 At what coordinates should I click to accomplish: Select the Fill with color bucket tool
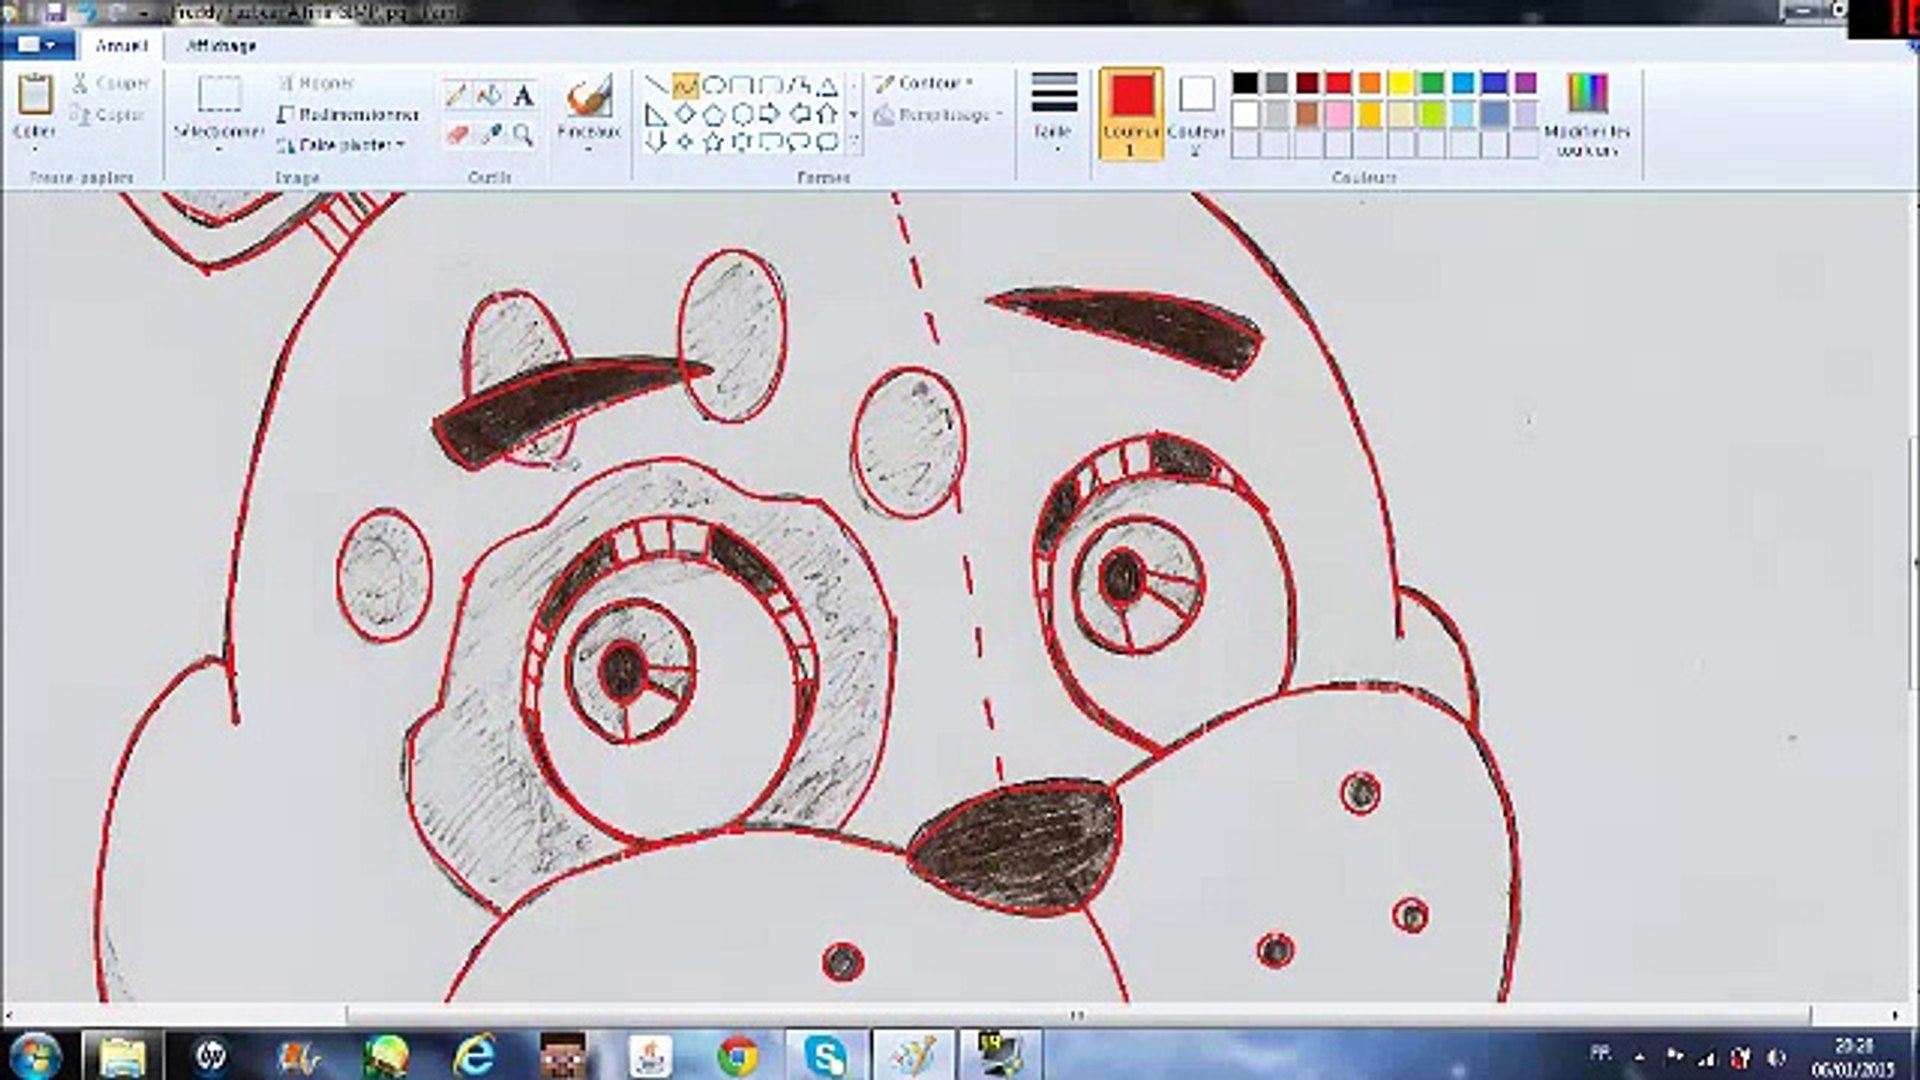tap(489, 96)
